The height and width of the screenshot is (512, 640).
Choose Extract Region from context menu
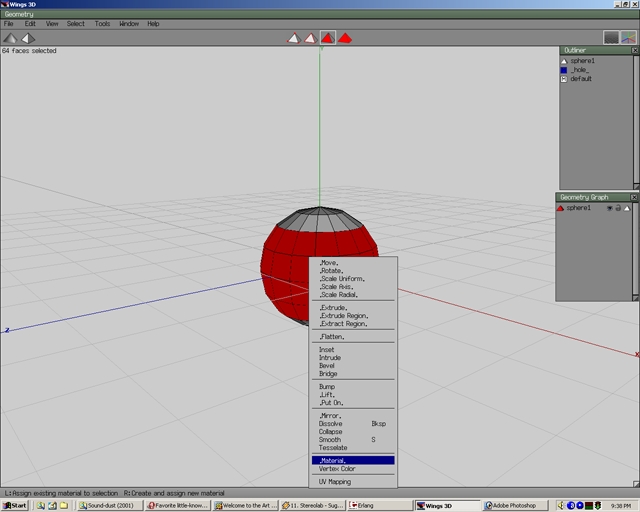click(353, 324)
